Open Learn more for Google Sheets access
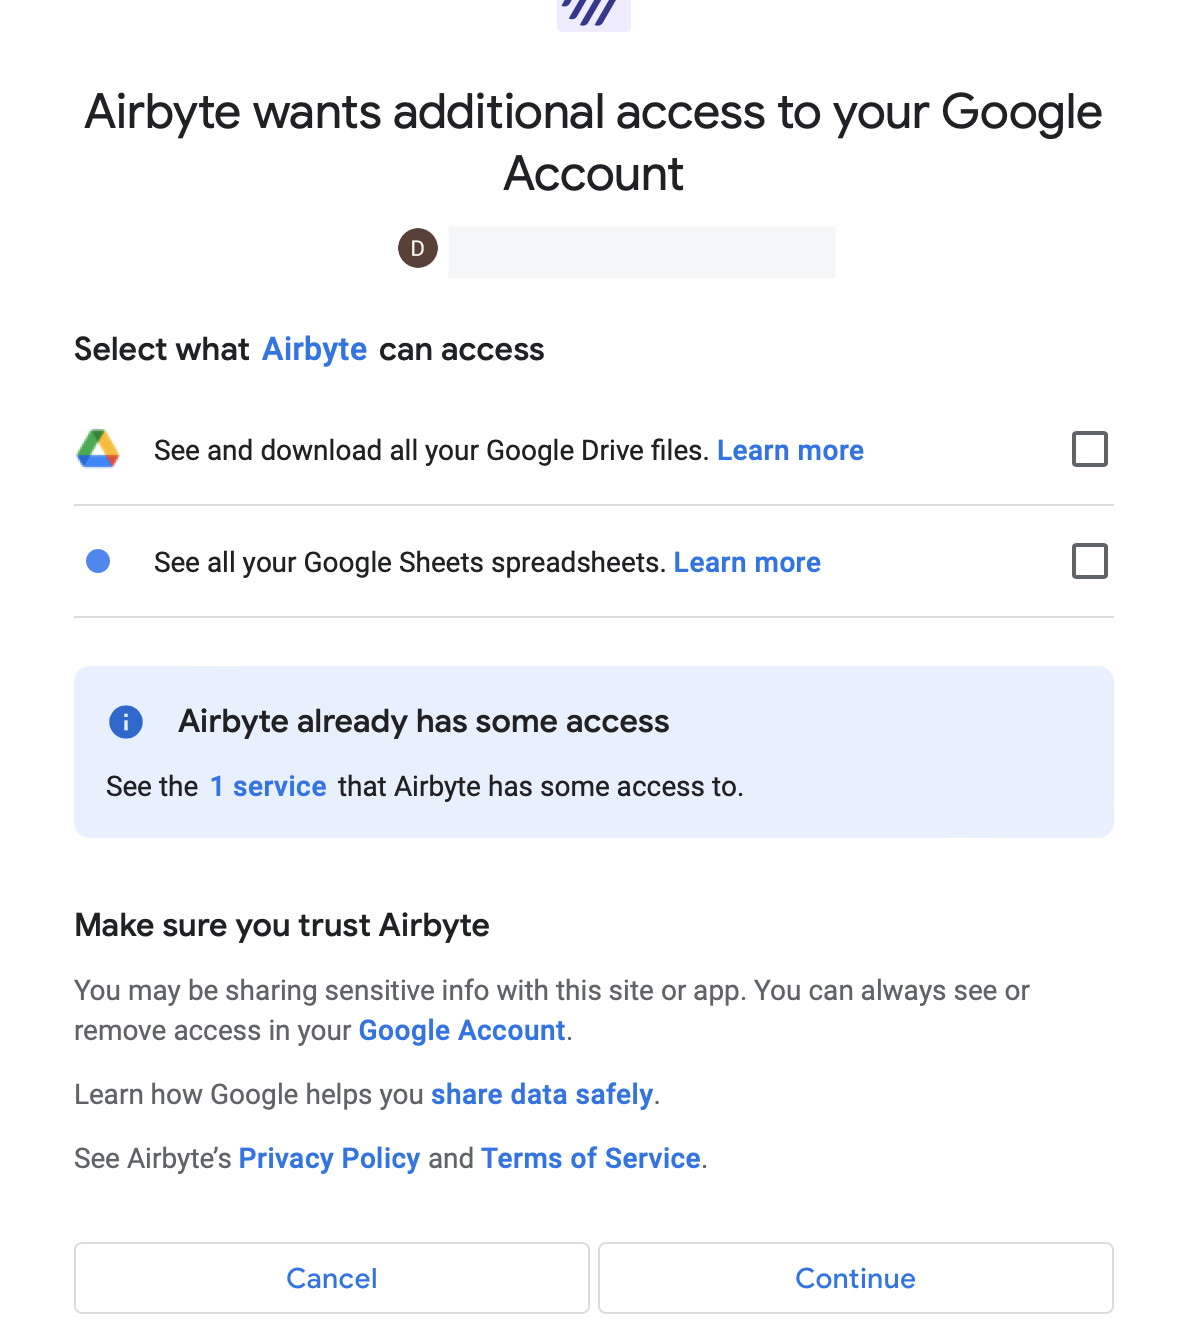 click(x=747, y=563)
